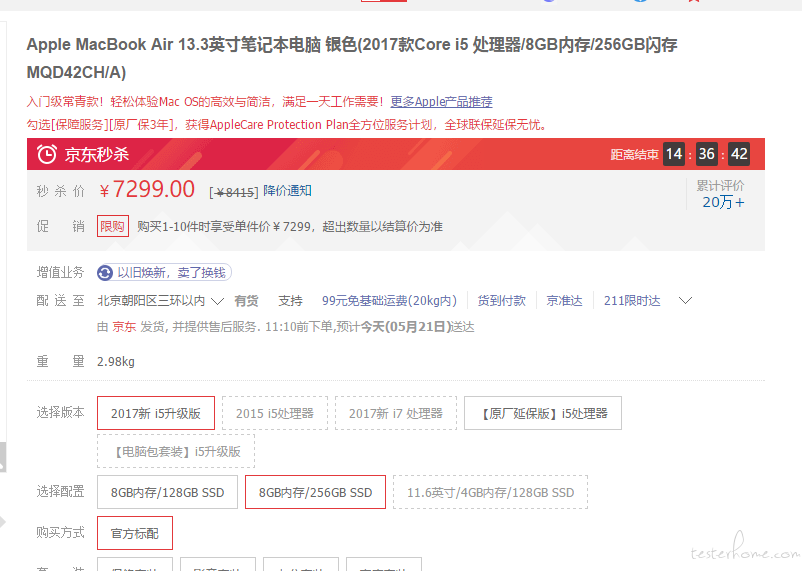802x571 pixels.
Task: Select version 2017新 i5升级版
Action: point(156,413)
